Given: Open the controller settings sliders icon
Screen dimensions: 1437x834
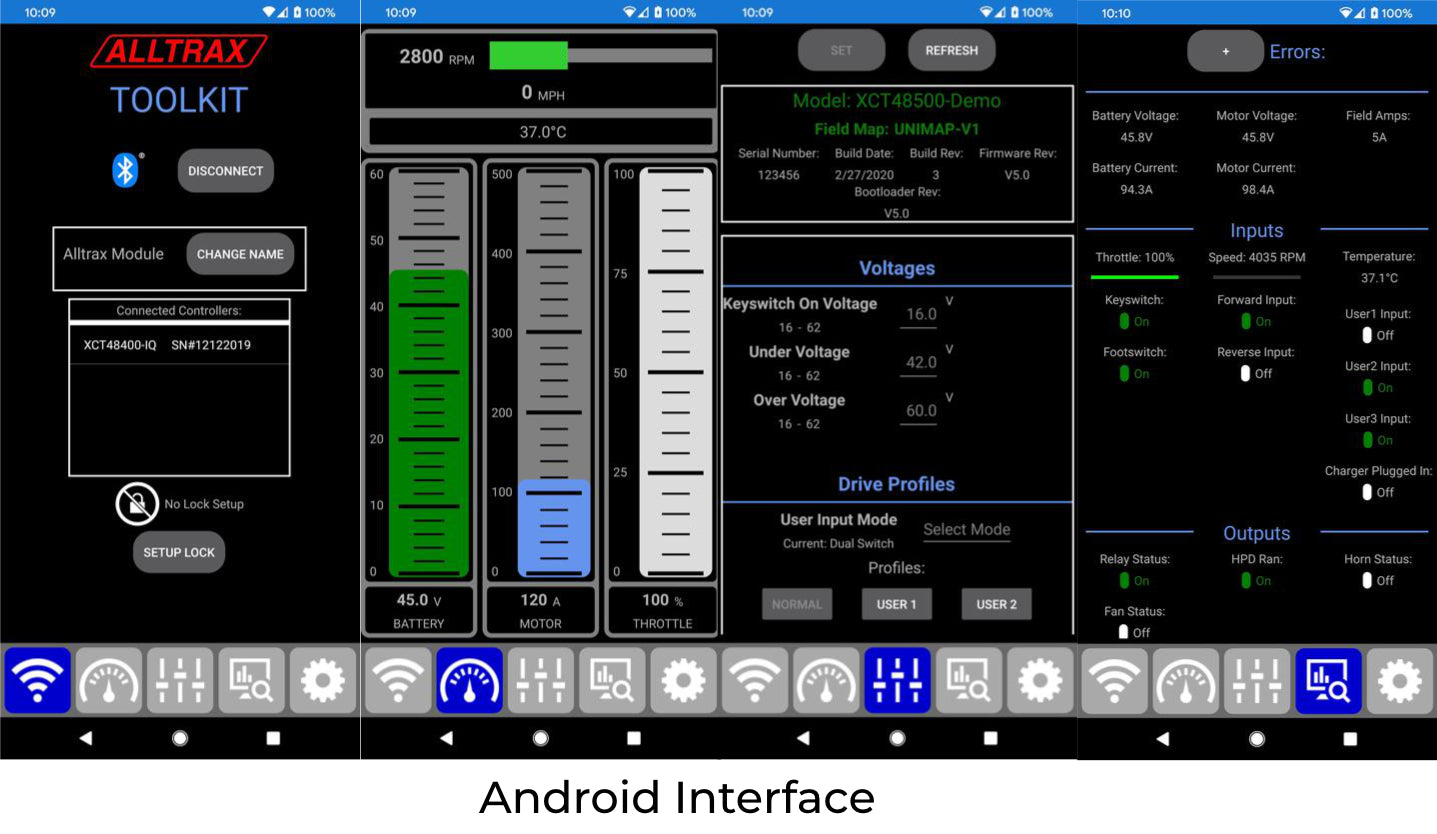Looking at the screenshot, I should coord(897,680).
